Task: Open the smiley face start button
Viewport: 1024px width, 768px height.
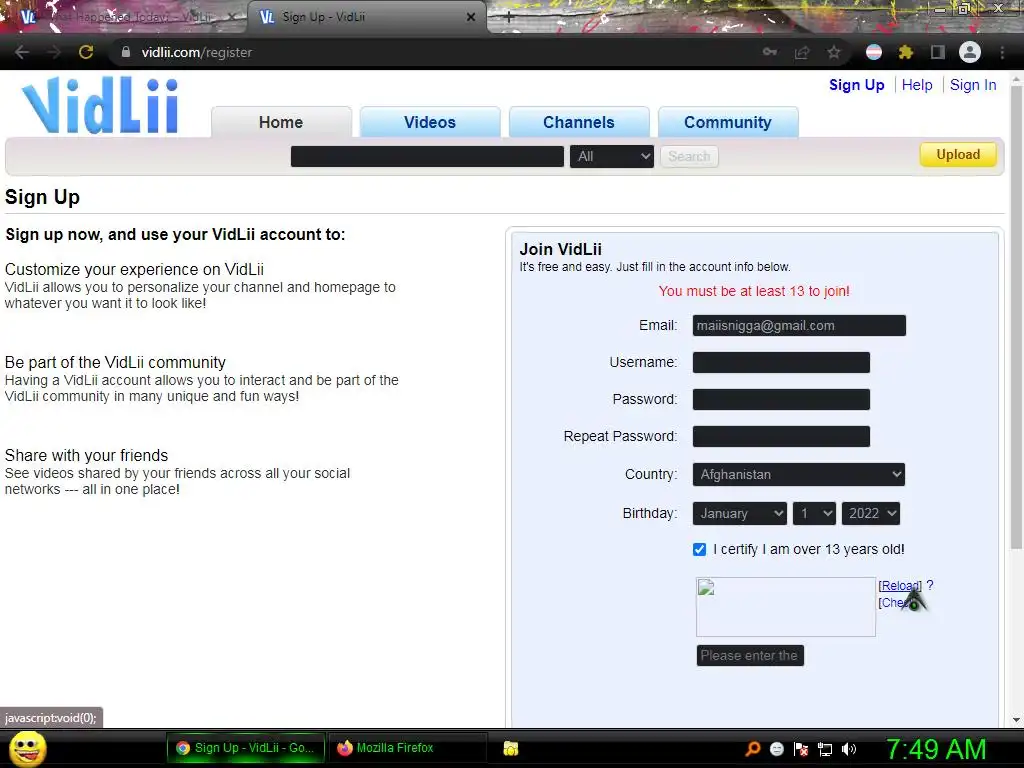Action: 28,748
